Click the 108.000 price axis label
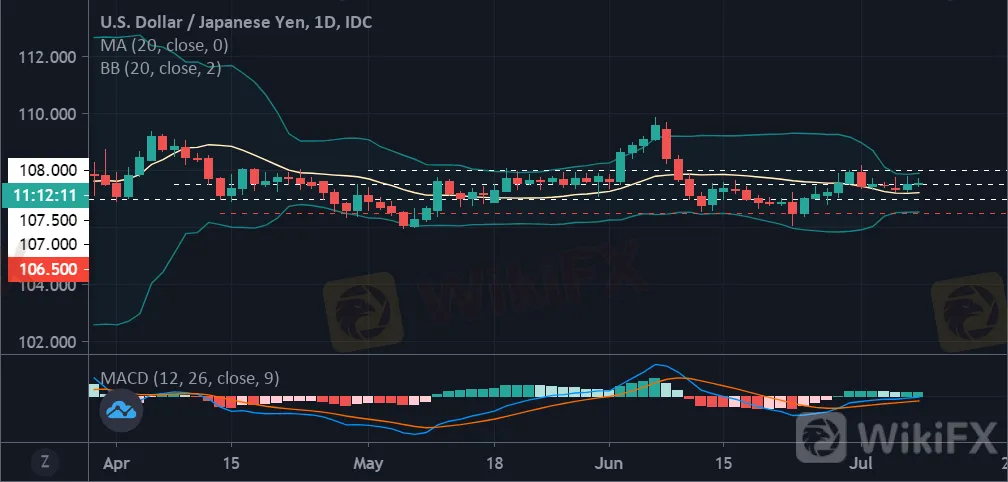This screenshot has width=1008, height=482. [48, 171]
